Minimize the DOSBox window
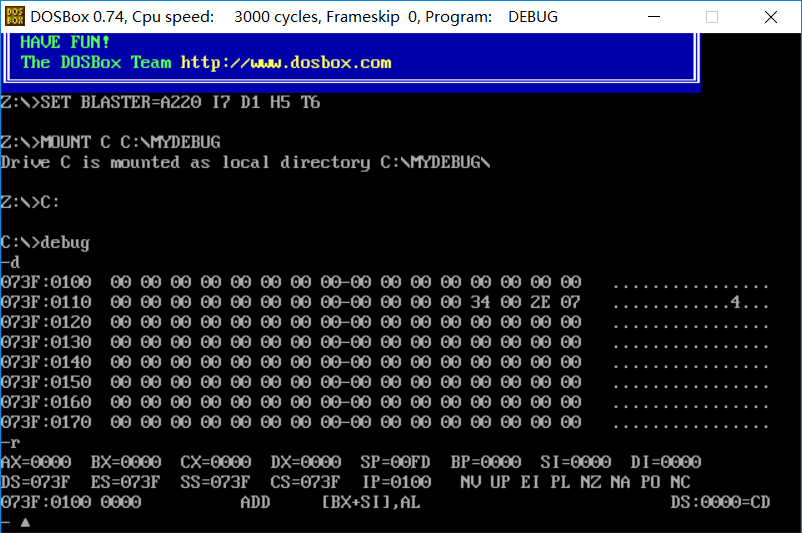Screen dimensions: 802x533 654,17
